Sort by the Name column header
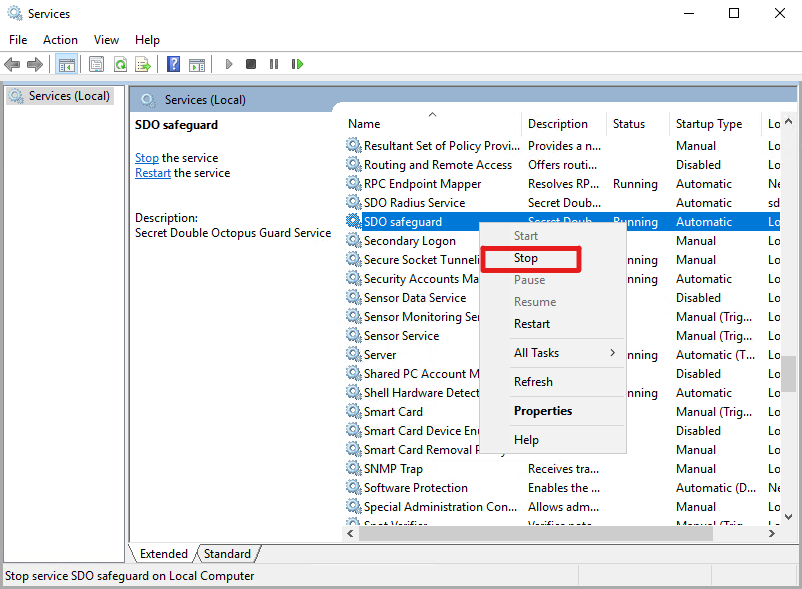This screenshot has height=589, width=802. [x=432, y=124]
